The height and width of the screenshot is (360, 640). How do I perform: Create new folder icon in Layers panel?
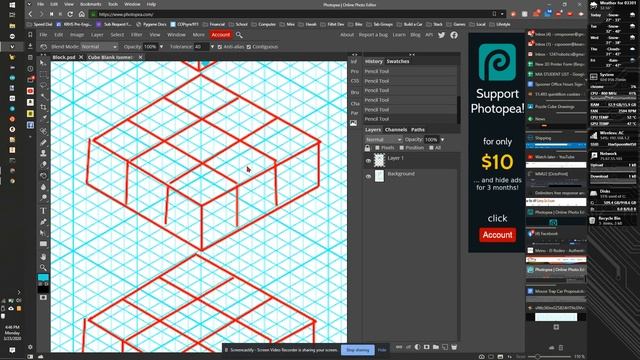[x=436, y=347]
